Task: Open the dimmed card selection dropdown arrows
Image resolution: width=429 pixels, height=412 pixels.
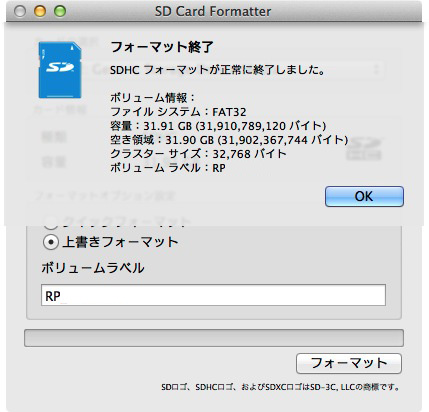Action: 376,70
